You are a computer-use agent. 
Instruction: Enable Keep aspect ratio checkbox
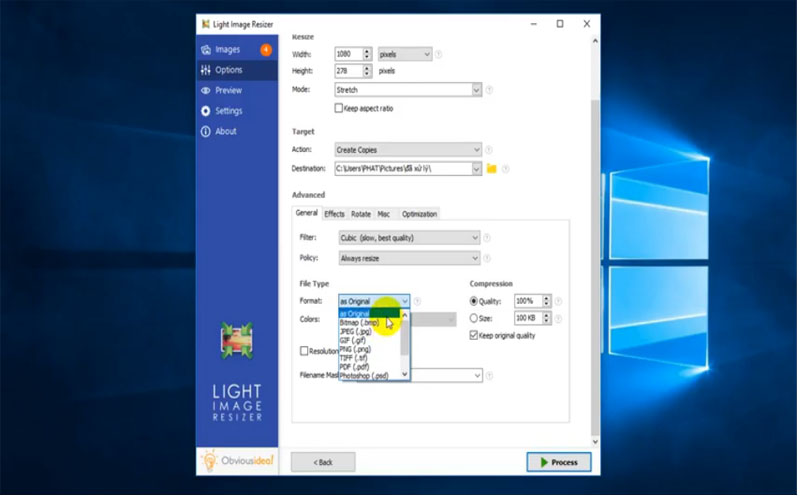[339, 108]
